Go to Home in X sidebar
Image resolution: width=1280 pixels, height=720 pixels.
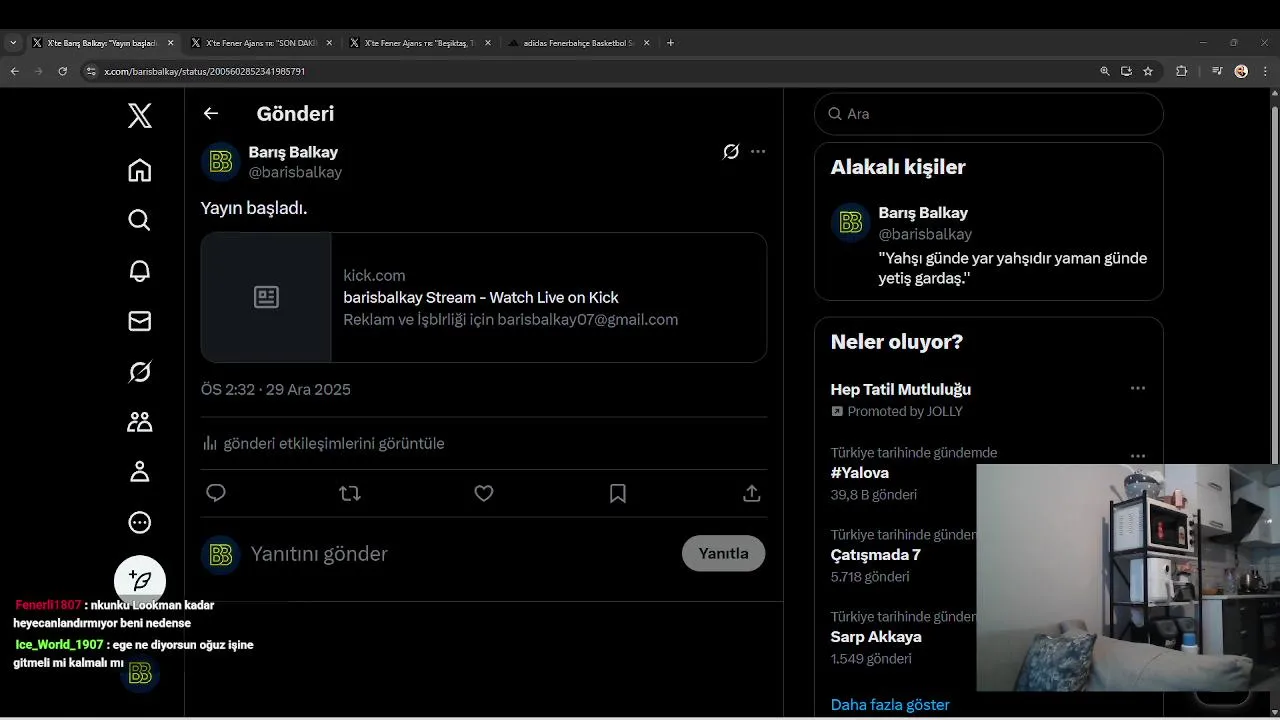140,170
